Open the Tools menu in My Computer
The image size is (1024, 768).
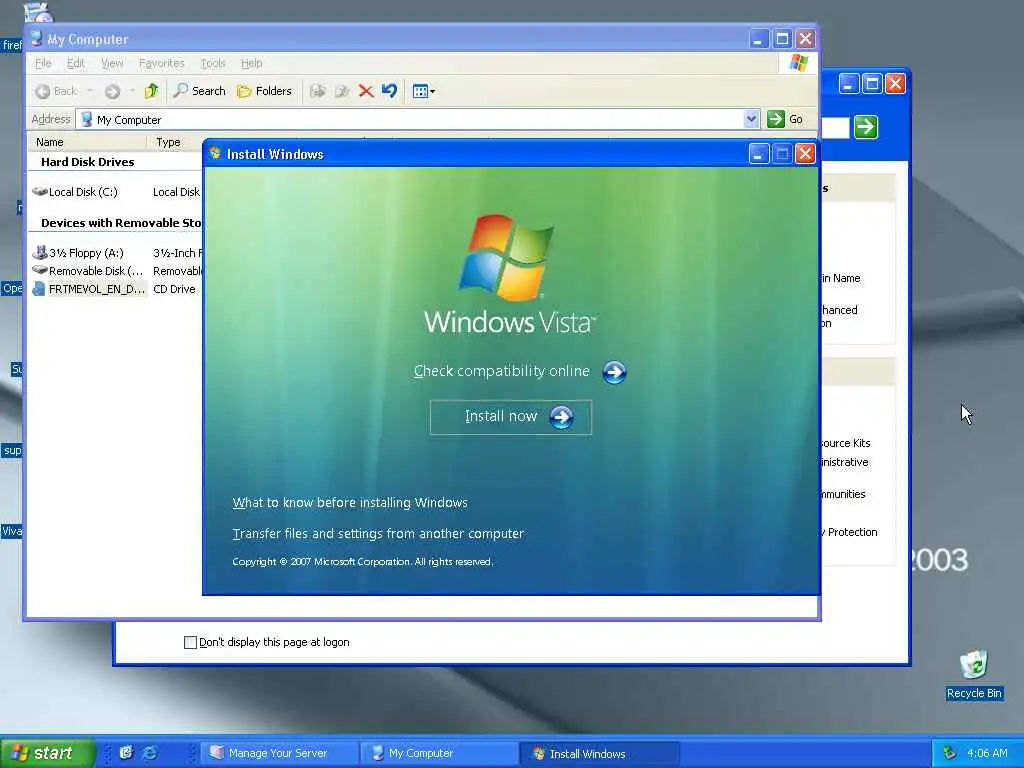coord(213,63)
